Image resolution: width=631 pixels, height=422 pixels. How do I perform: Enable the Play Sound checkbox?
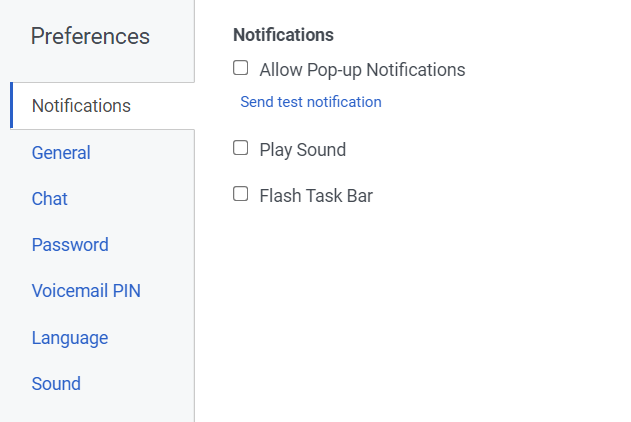click(240, 149)
